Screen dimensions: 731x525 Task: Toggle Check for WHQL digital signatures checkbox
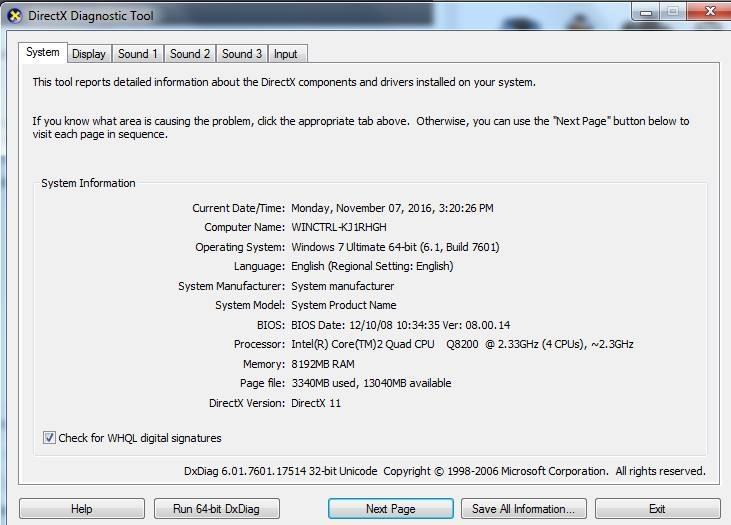click(x=49, y=437)
